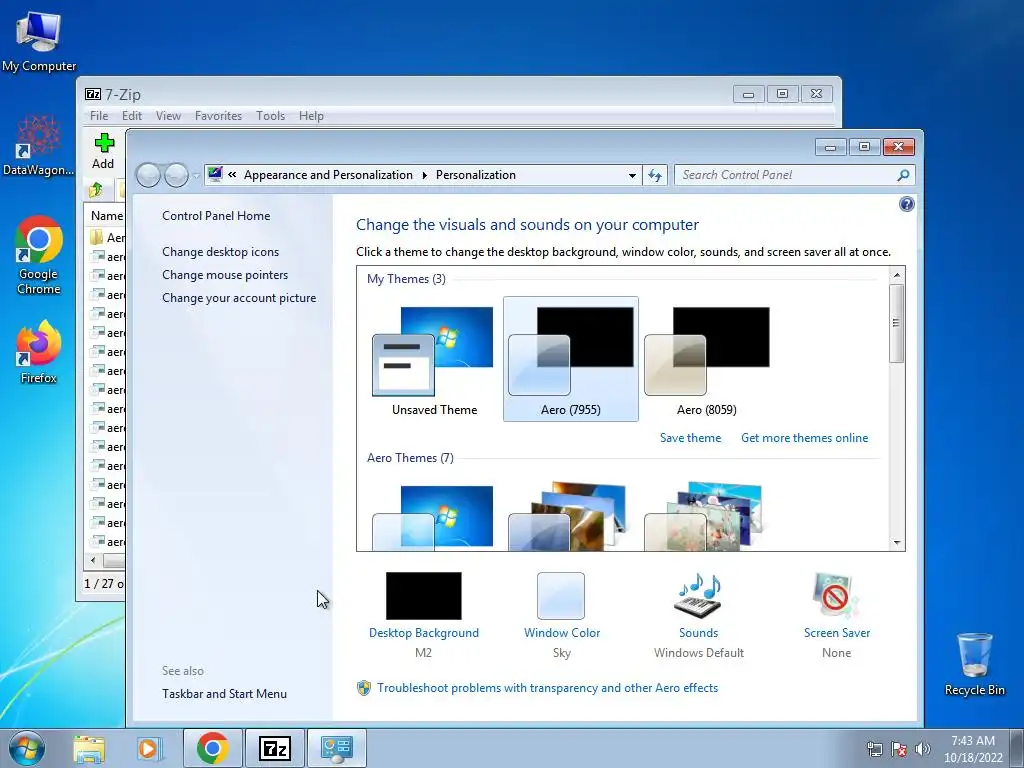This screenshot has height=768, width=1024.
Task: Open the Sounds keyboard icon
Action: point(698,596)
